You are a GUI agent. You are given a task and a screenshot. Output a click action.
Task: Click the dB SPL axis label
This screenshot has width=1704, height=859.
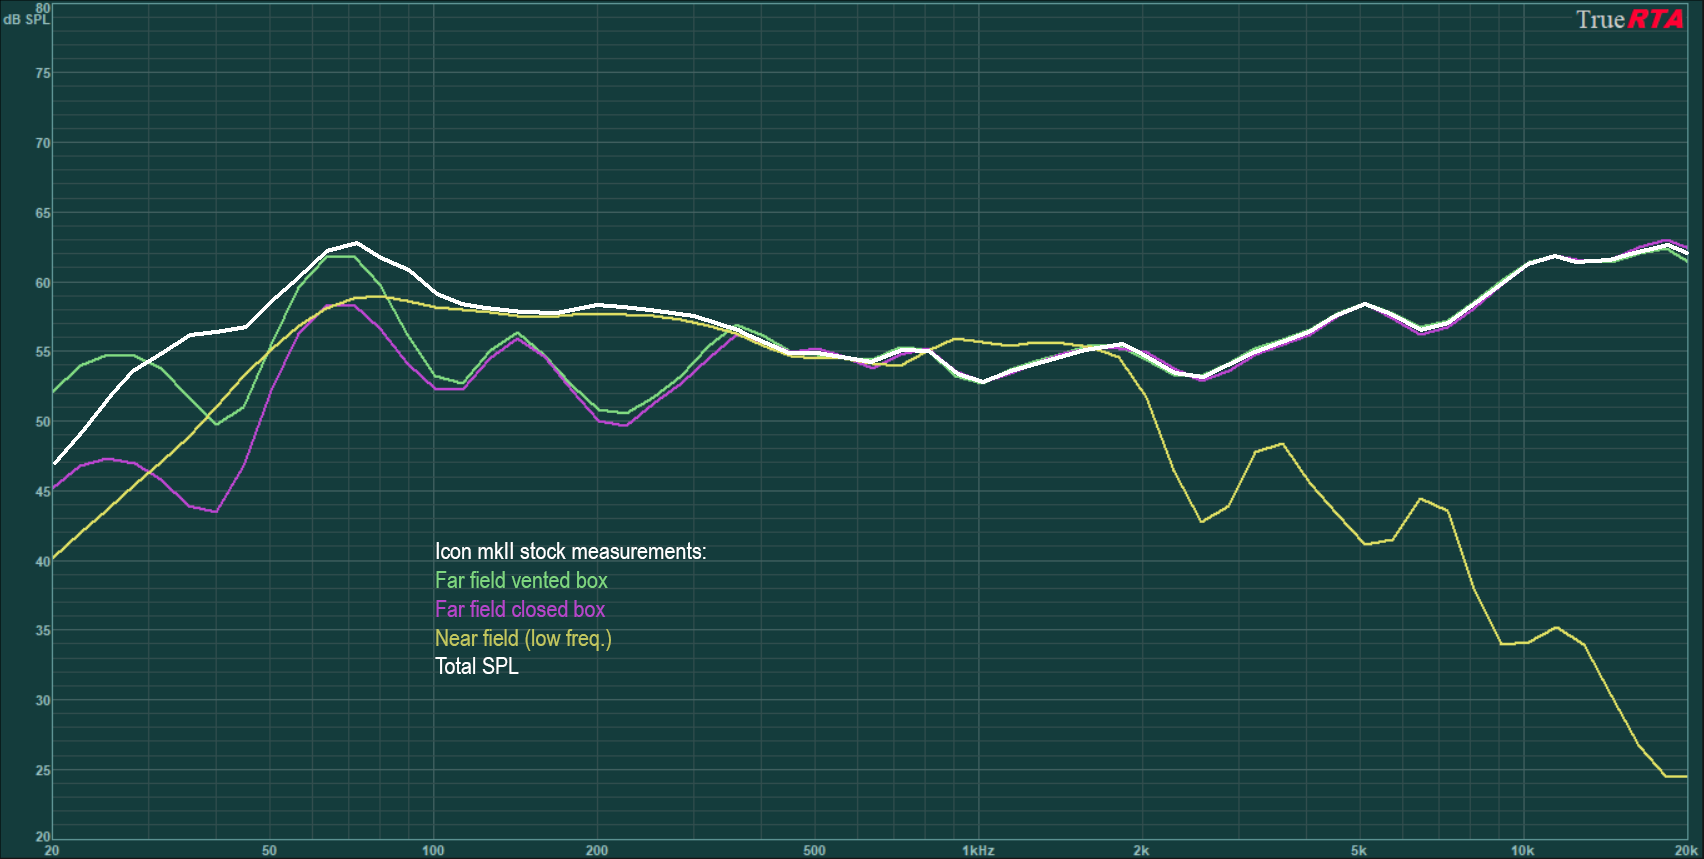click(25, 19)
